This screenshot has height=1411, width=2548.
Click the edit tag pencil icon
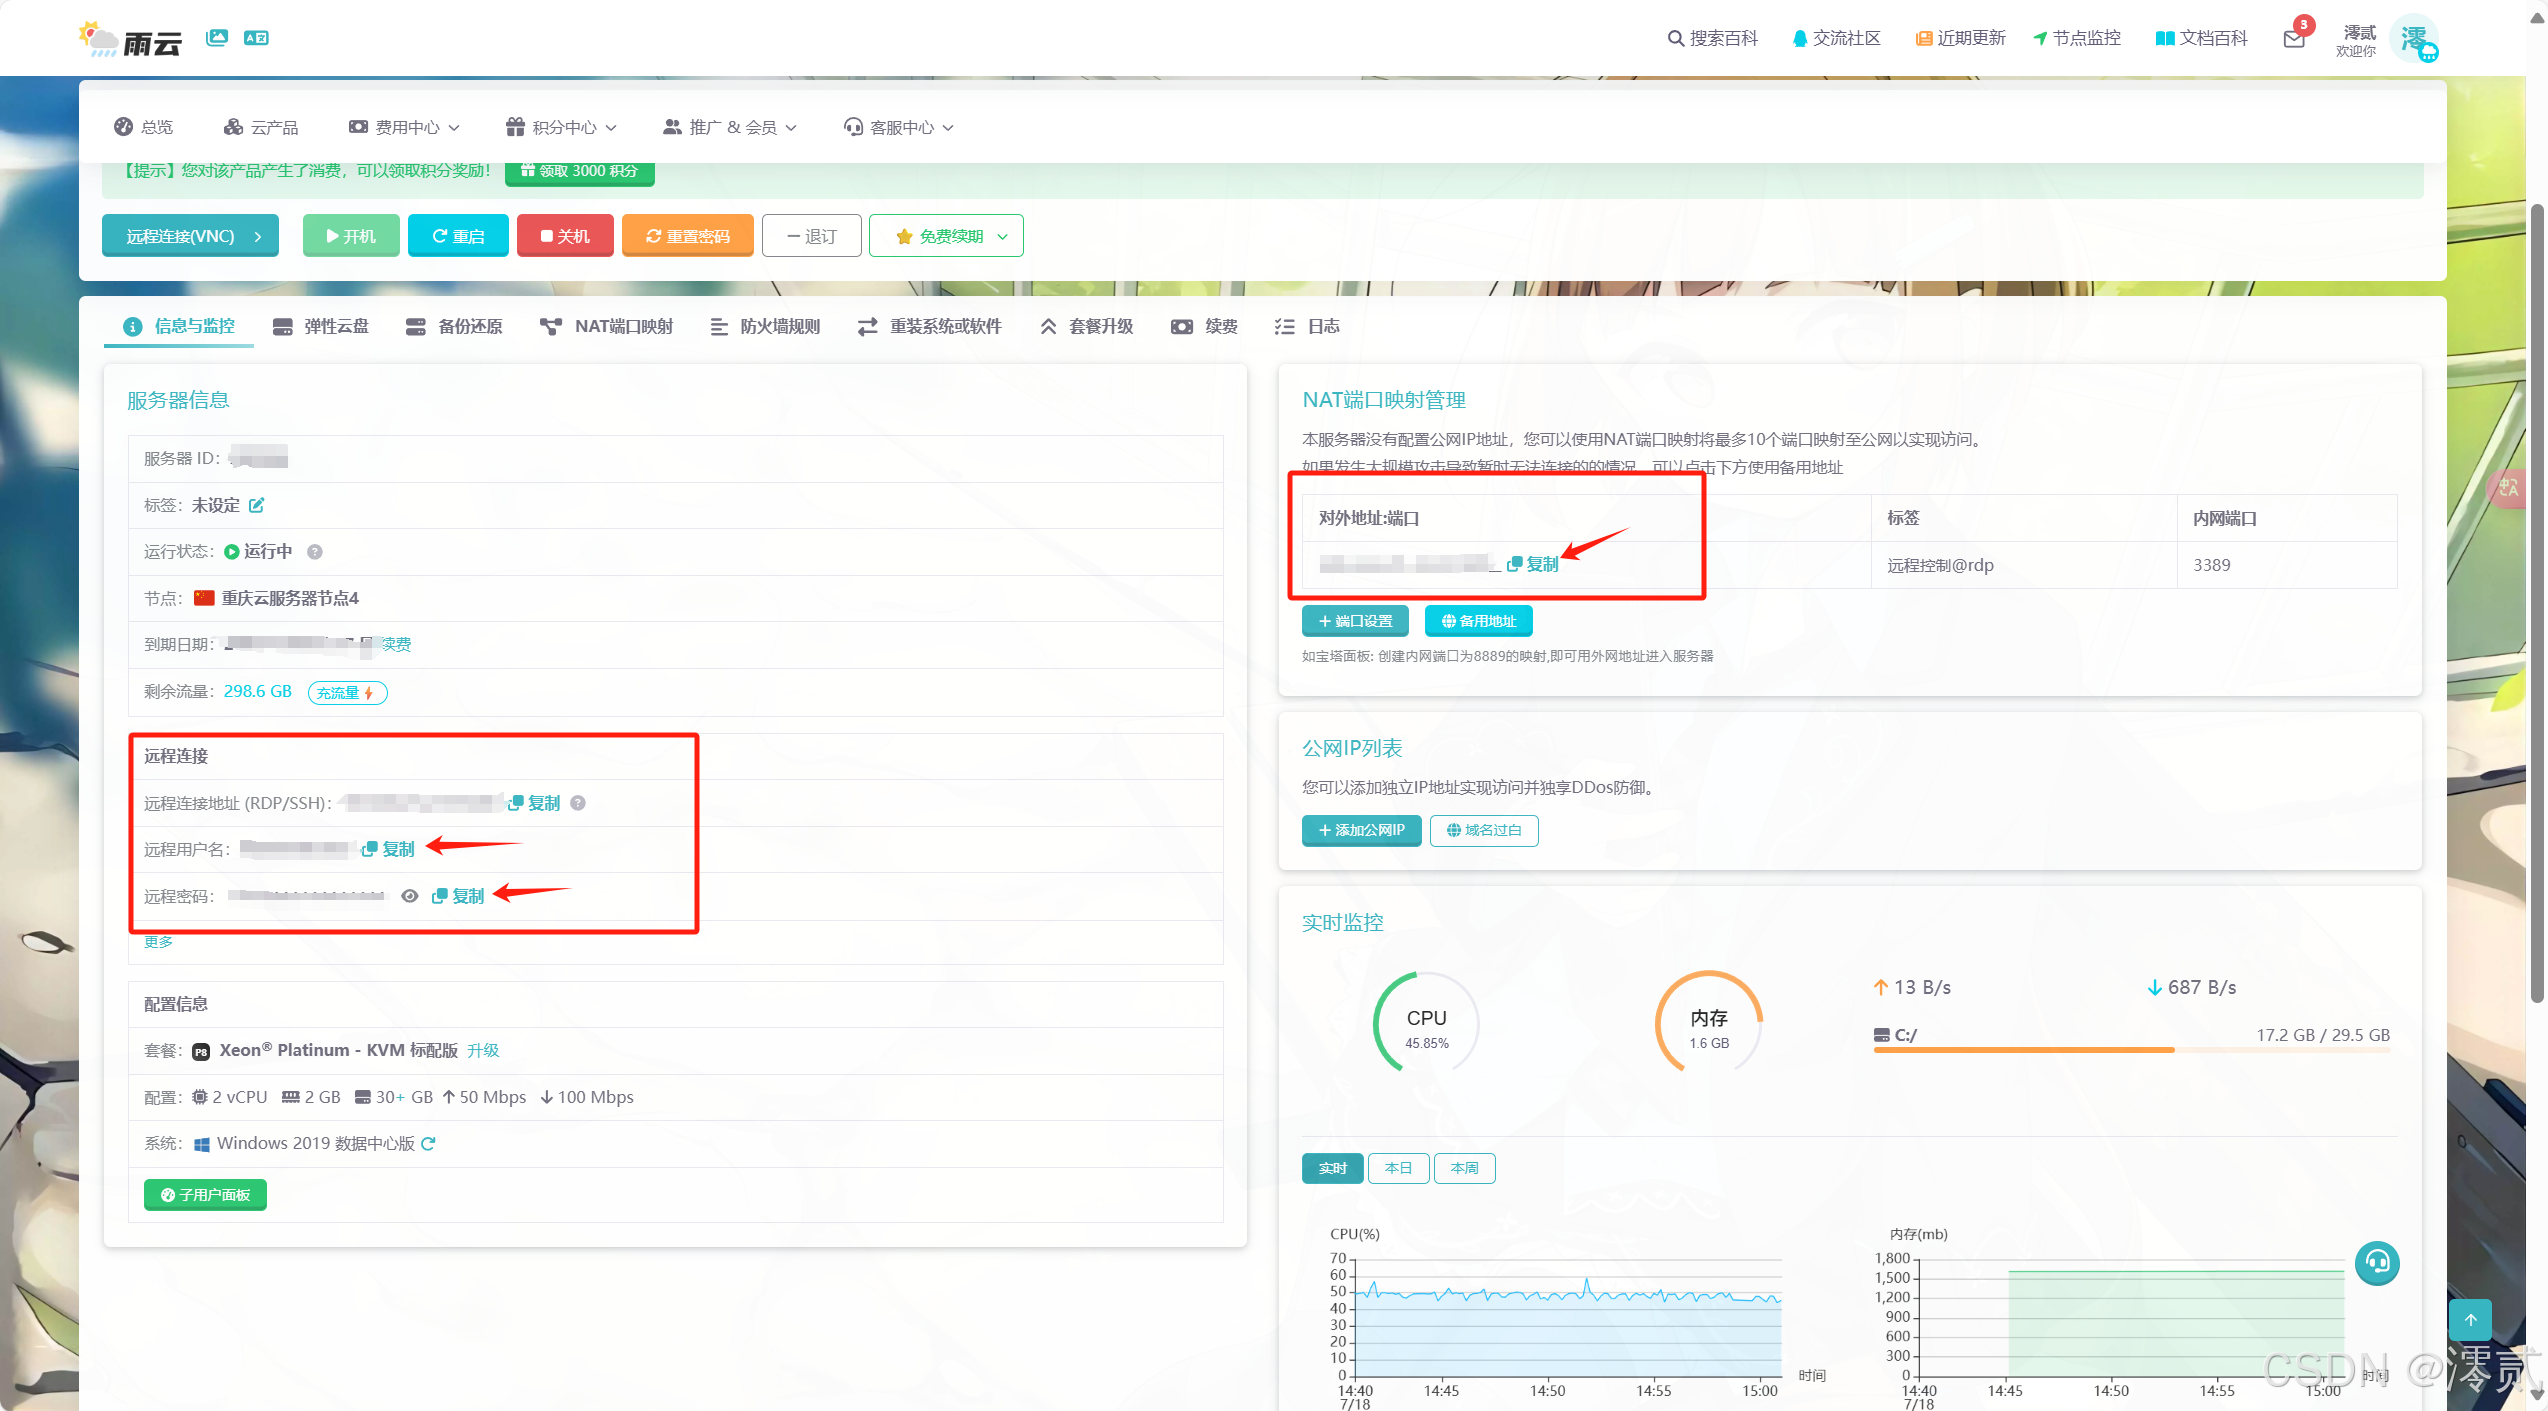pyautogui.click(x=257, y=505)
